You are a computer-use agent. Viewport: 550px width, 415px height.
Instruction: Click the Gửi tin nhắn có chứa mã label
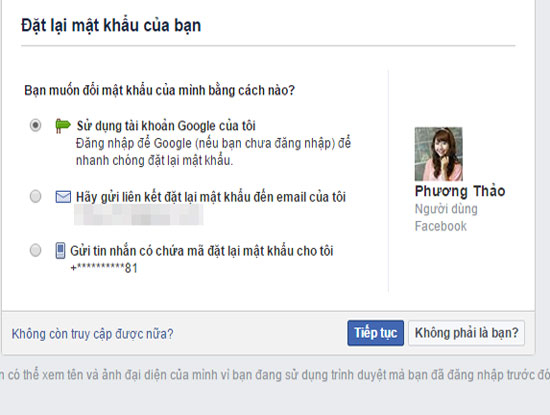point(202,251)
